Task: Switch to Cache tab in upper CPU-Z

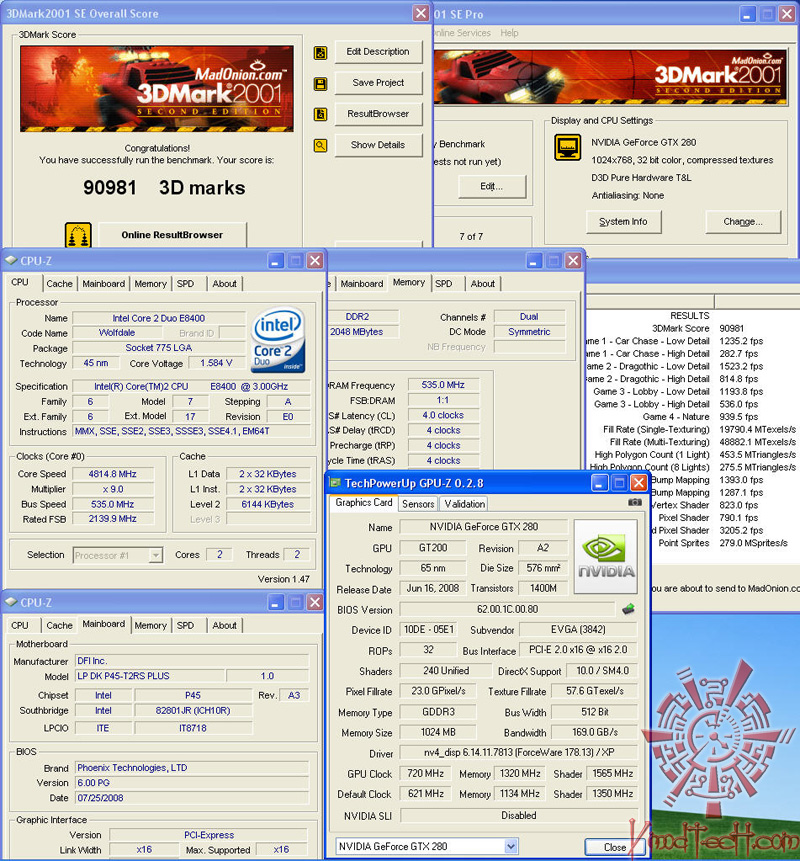Action: coord(59,284)
